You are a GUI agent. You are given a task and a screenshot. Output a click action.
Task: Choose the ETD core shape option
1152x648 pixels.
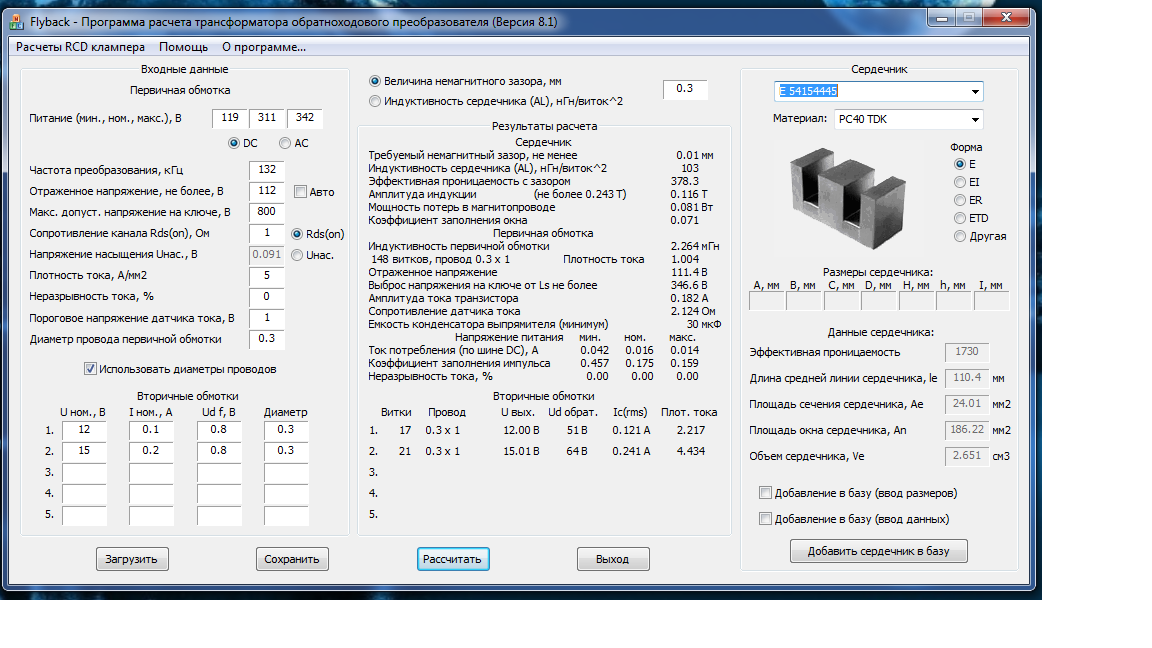click(960, 218)
